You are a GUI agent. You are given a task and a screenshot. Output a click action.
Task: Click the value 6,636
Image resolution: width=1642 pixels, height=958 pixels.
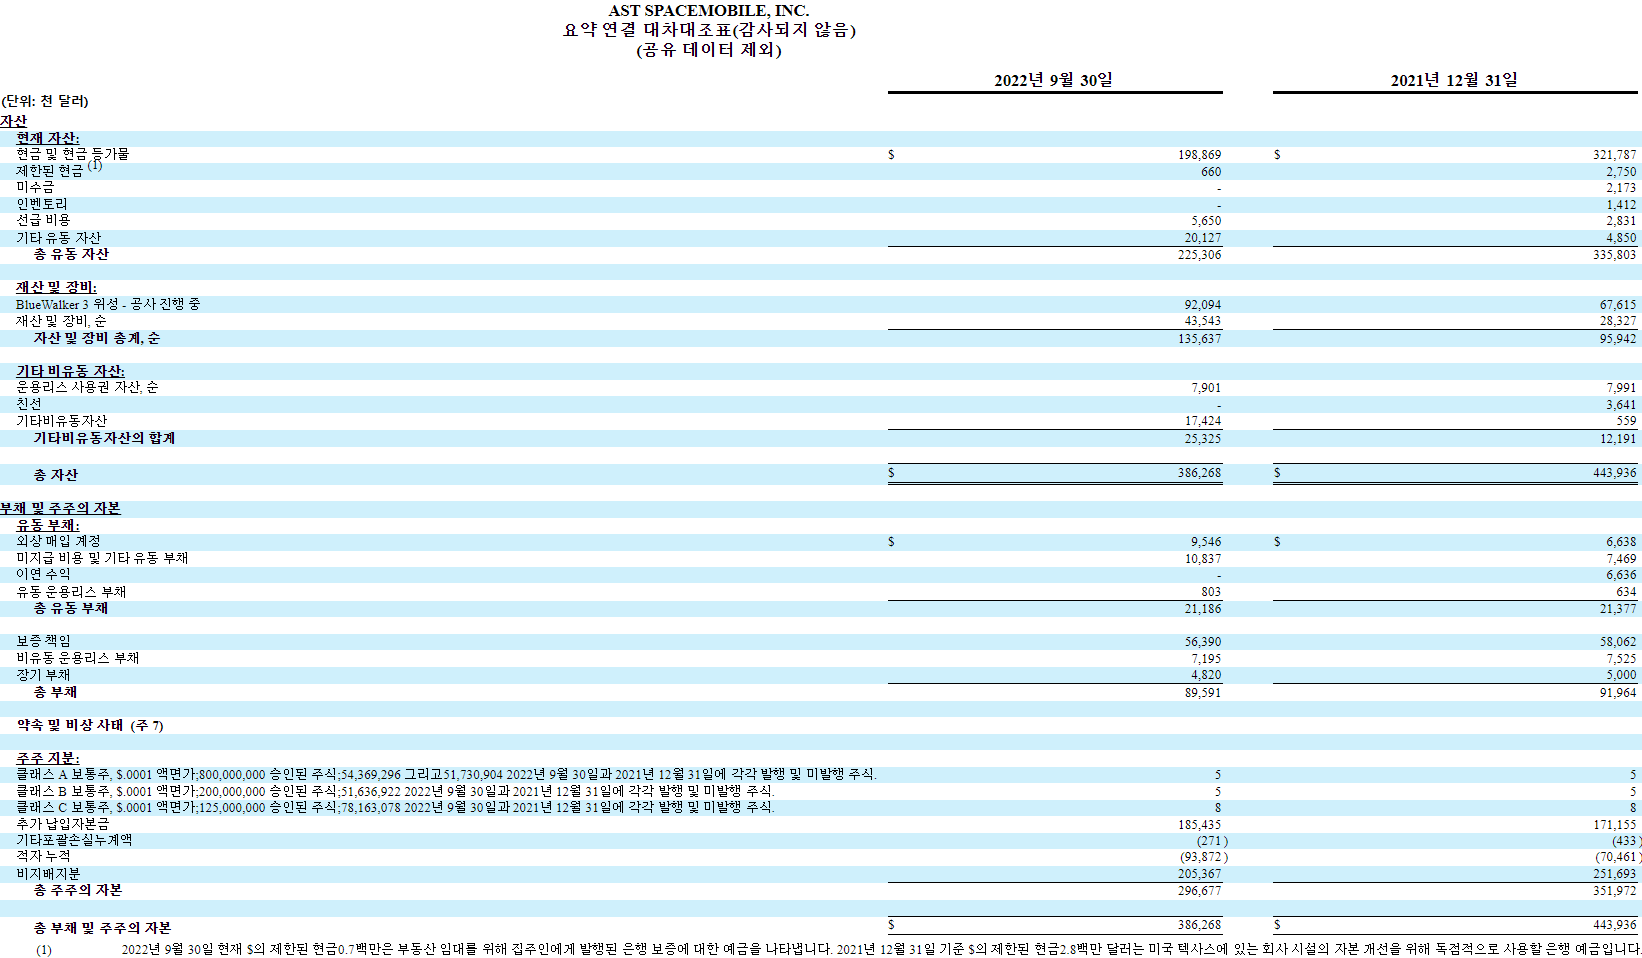1621,575
